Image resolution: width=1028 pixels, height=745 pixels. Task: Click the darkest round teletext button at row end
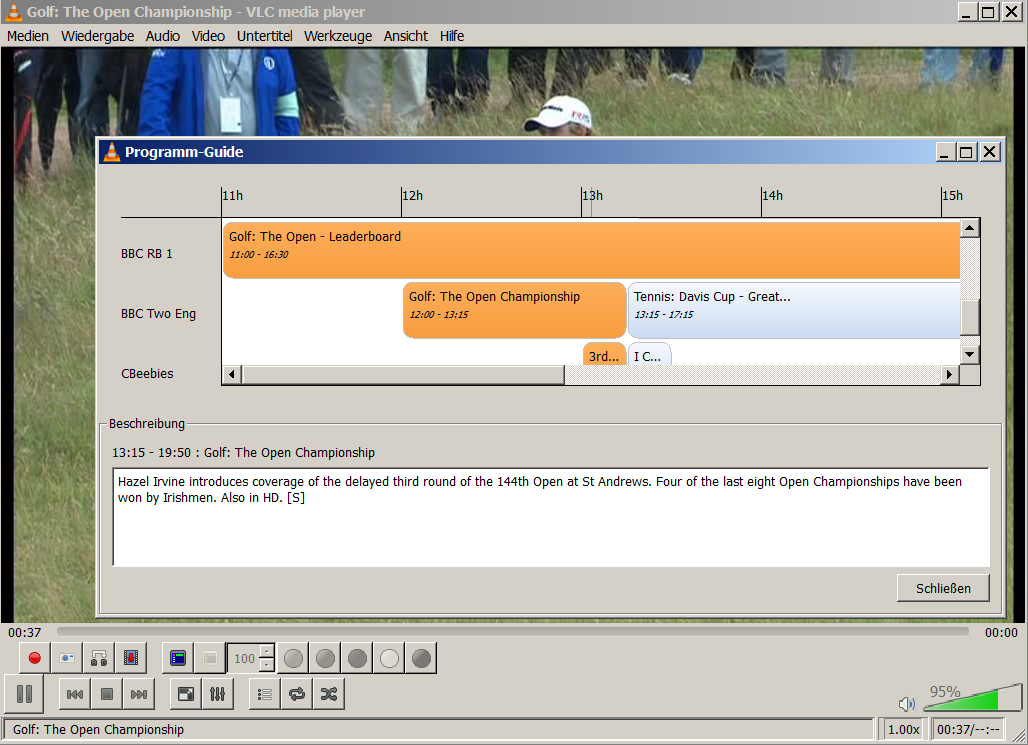coord(422,658)
